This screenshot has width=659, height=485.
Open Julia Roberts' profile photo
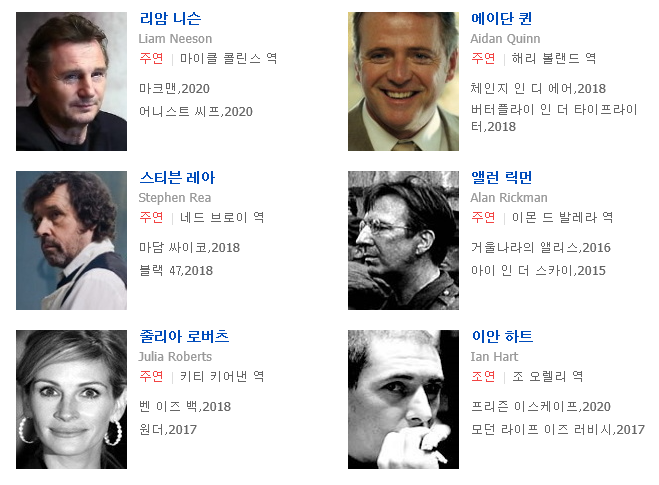(x=71, y=399)
